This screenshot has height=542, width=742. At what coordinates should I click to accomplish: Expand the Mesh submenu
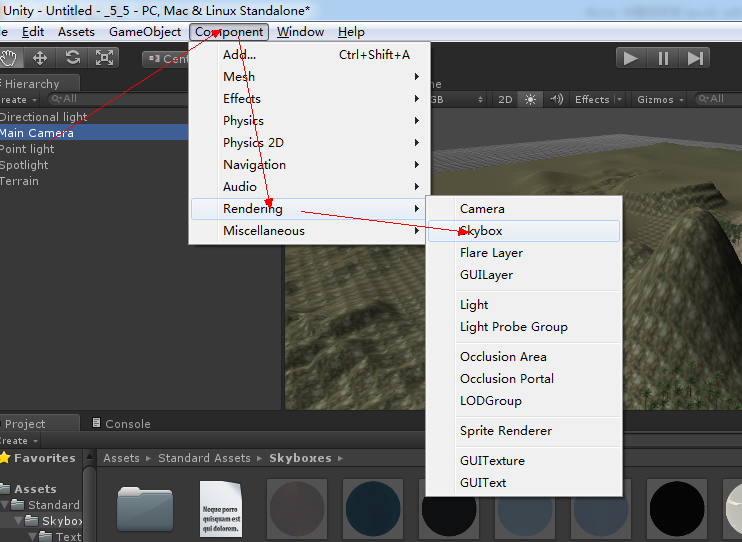309,77
